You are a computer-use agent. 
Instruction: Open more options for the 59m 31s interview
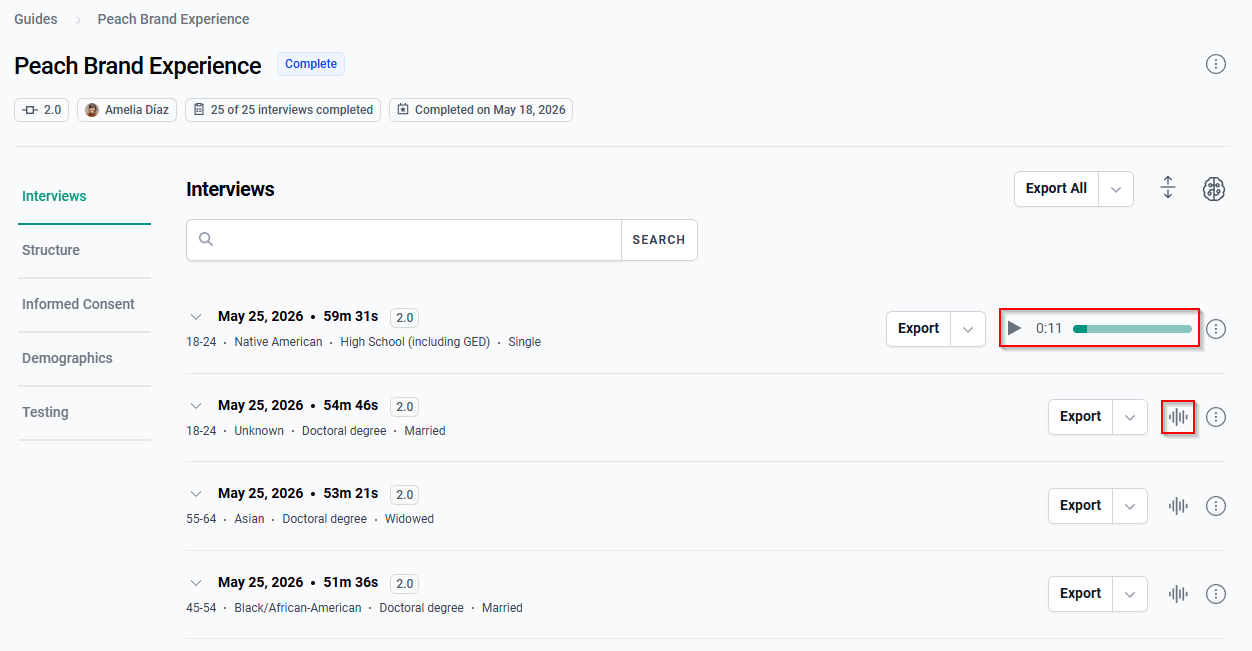click(x=1216, y=328)
